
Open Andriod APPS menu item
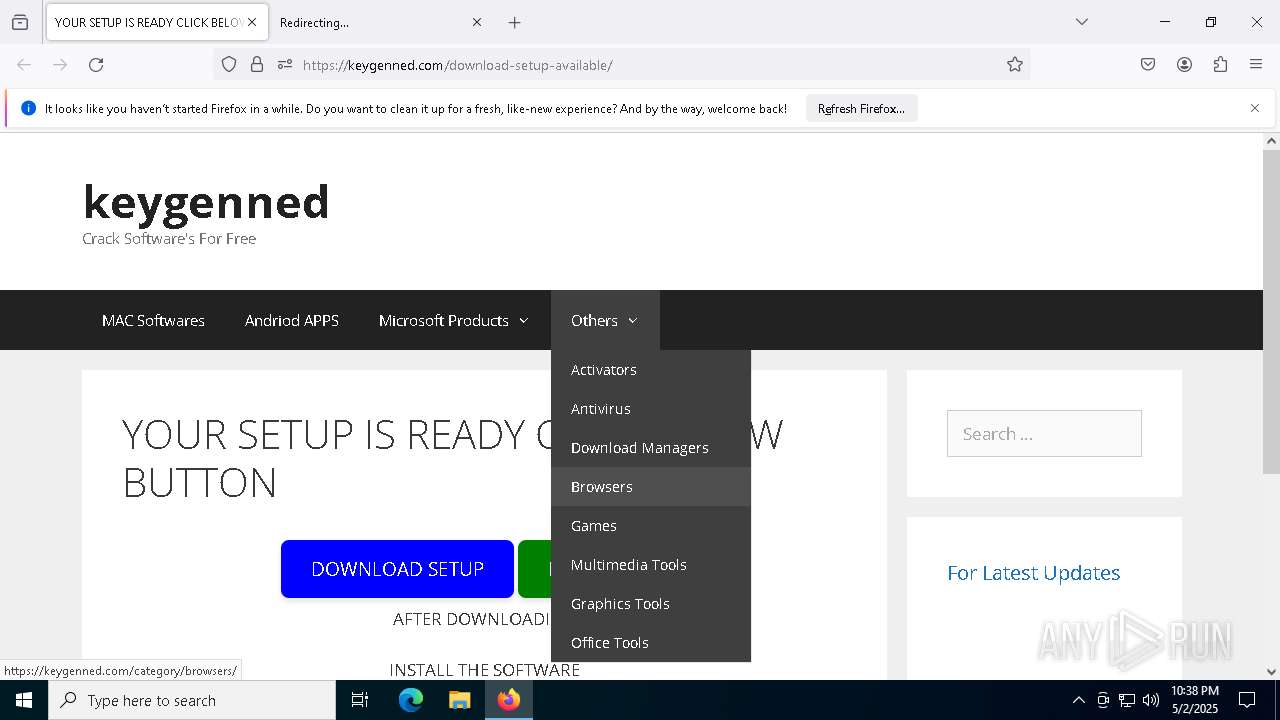(x=292, y=321)
